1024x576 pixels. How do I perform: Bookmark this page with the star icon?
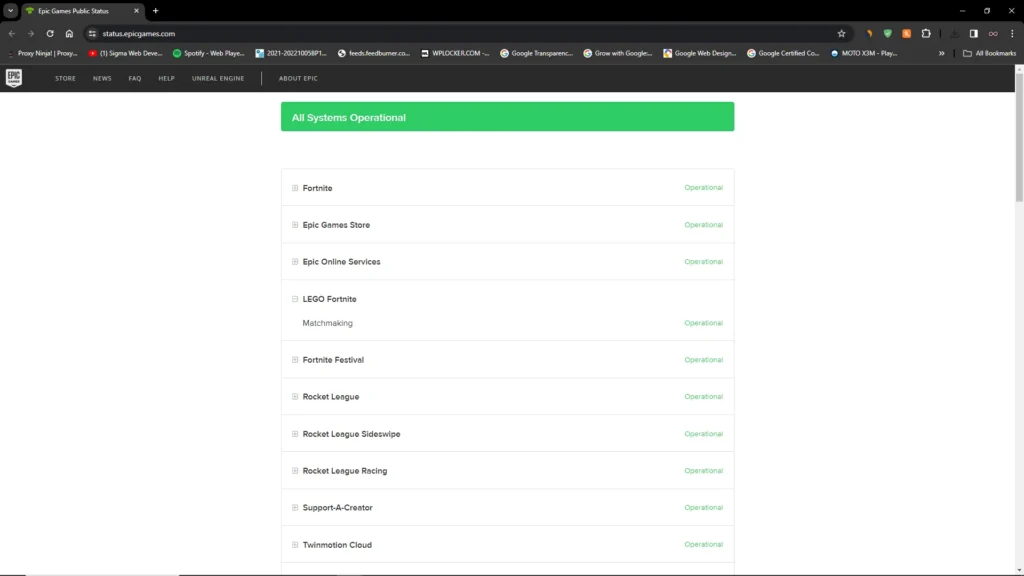tap(841, 33)
